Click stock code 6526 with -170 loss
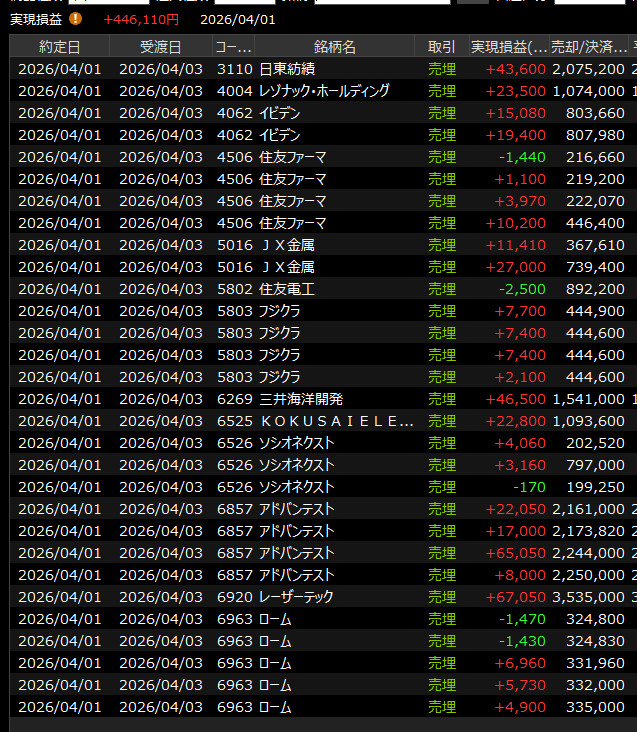The height and width of the screenshot is (732, 637). coord(234,487)
